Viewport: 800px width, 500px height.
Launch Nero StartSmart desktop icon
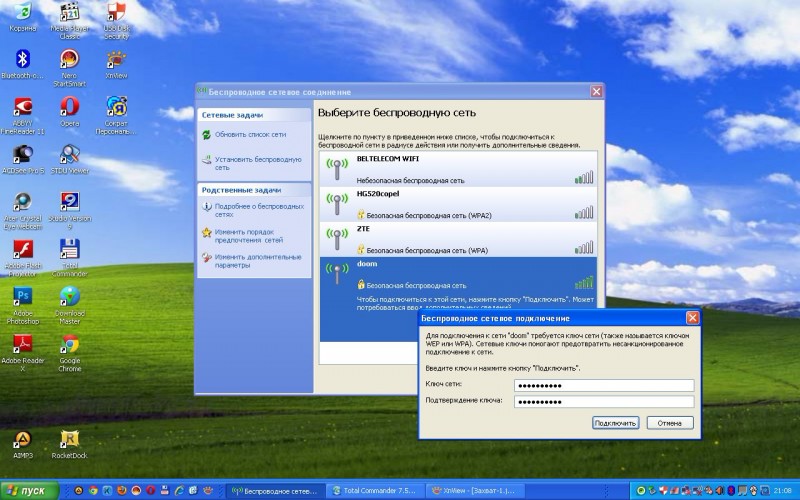pyautogui.click(x=69, y=68)
